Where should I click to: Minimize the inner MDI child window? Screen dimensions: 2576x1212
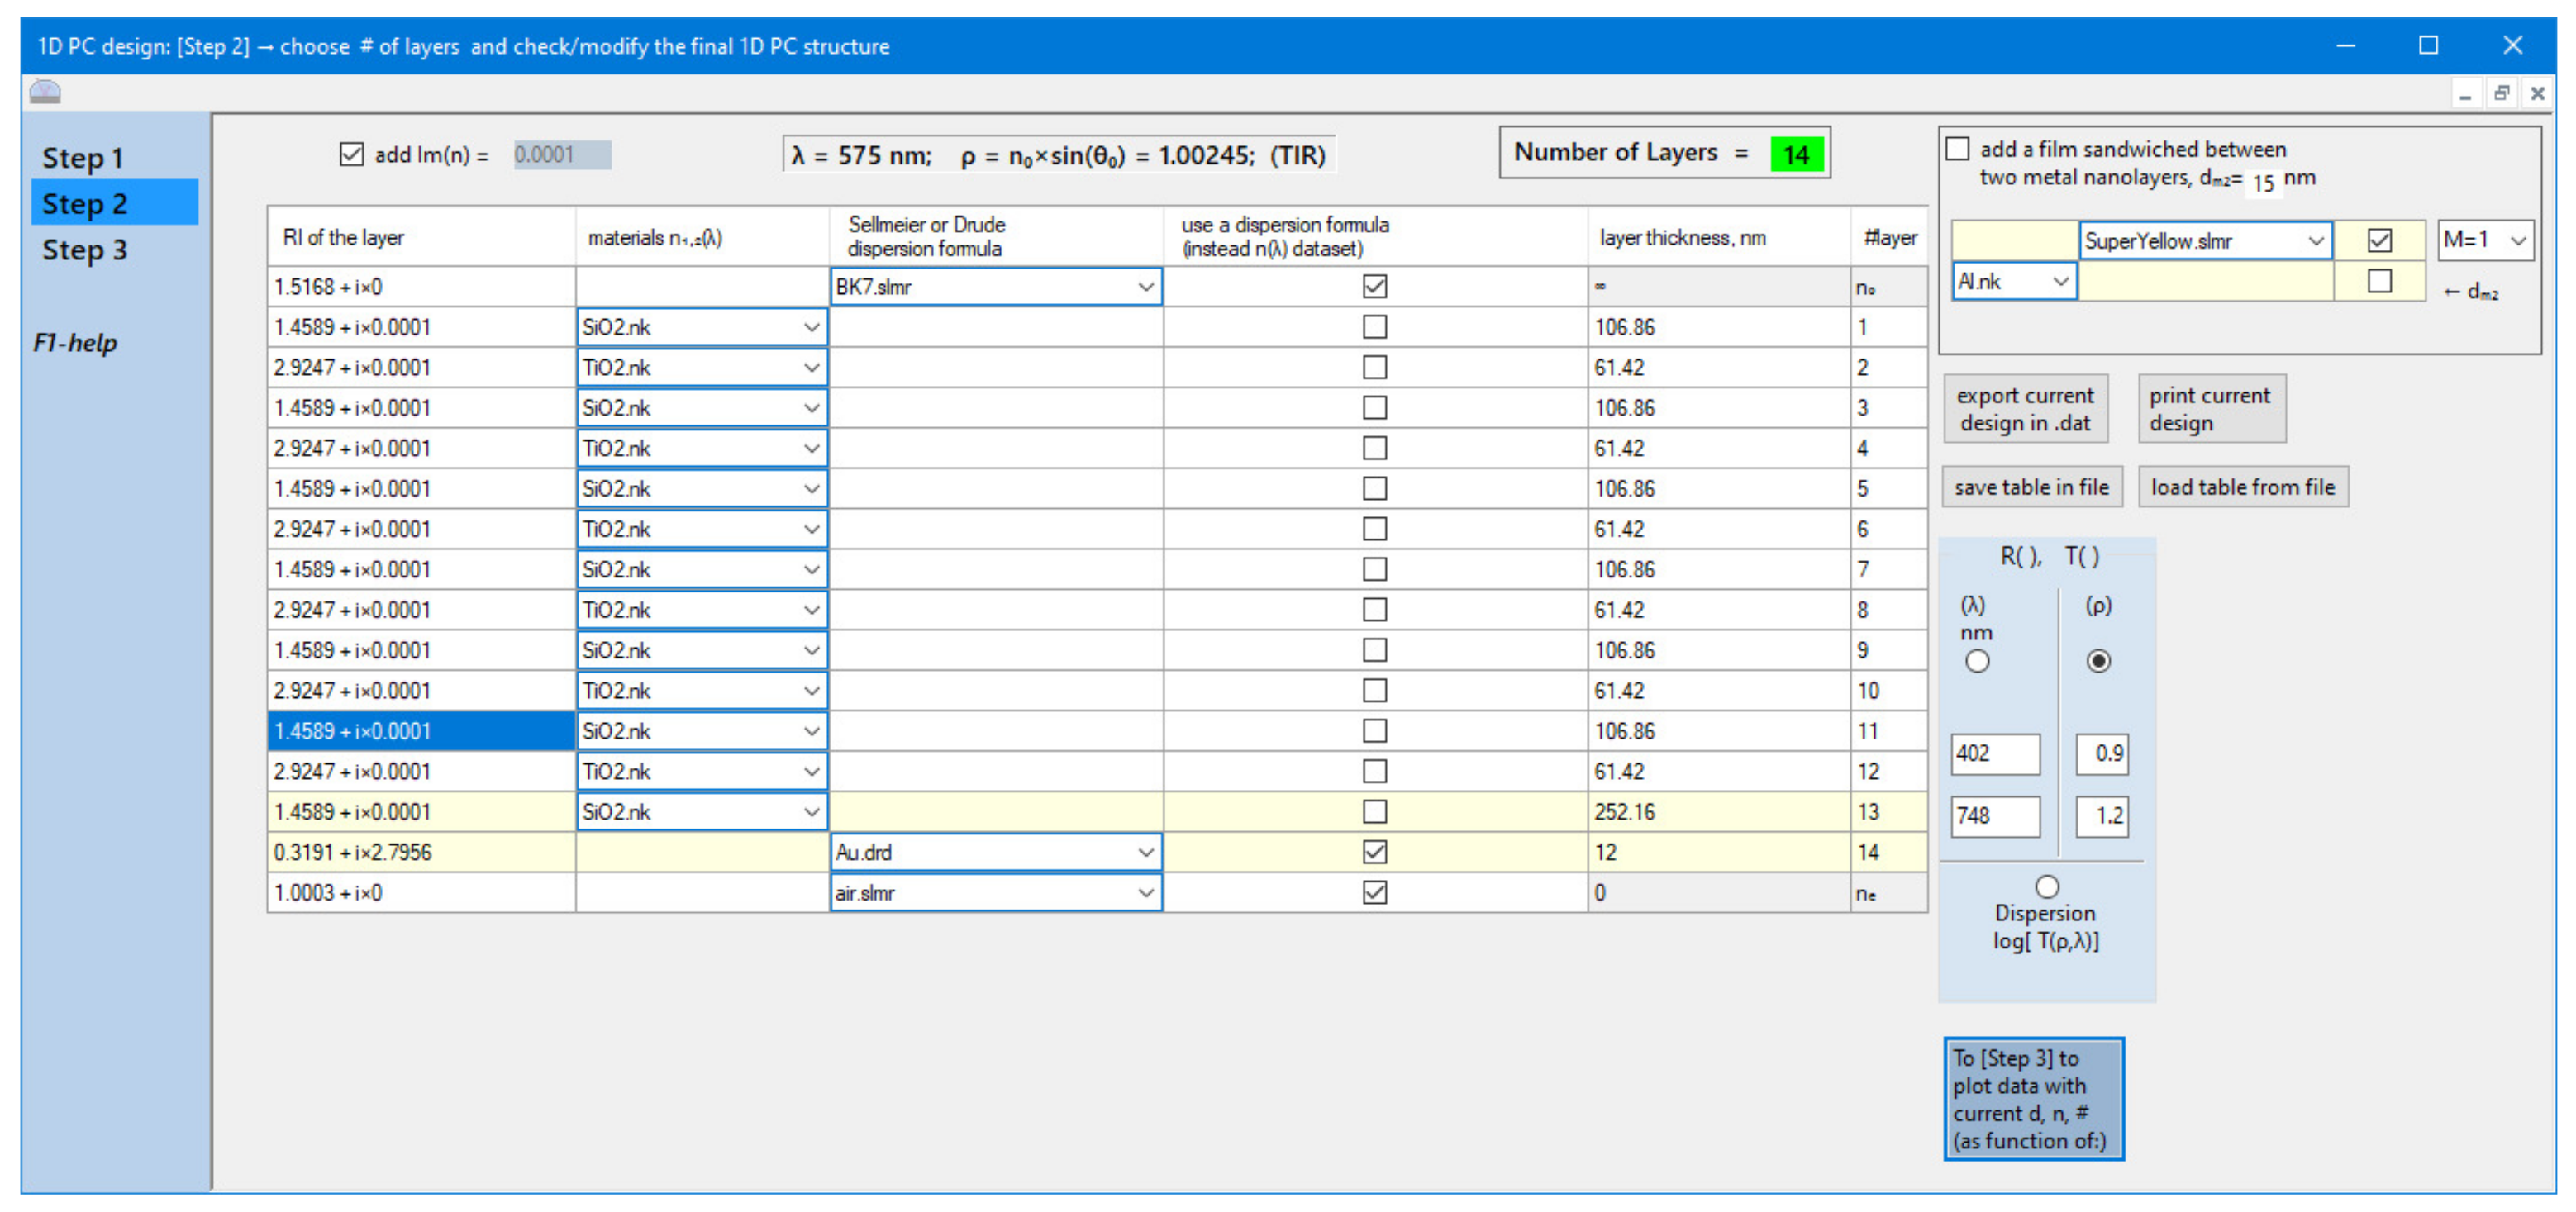(2465, 94)
